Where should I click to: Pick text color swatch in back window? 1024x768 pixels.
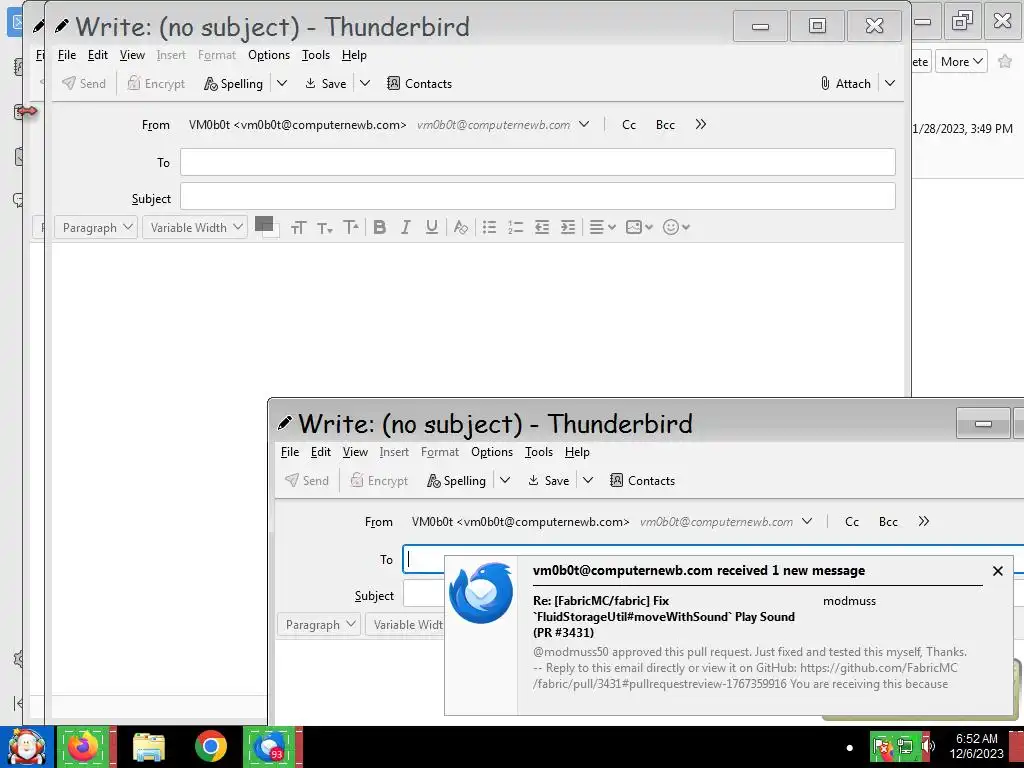coord(263,223)
